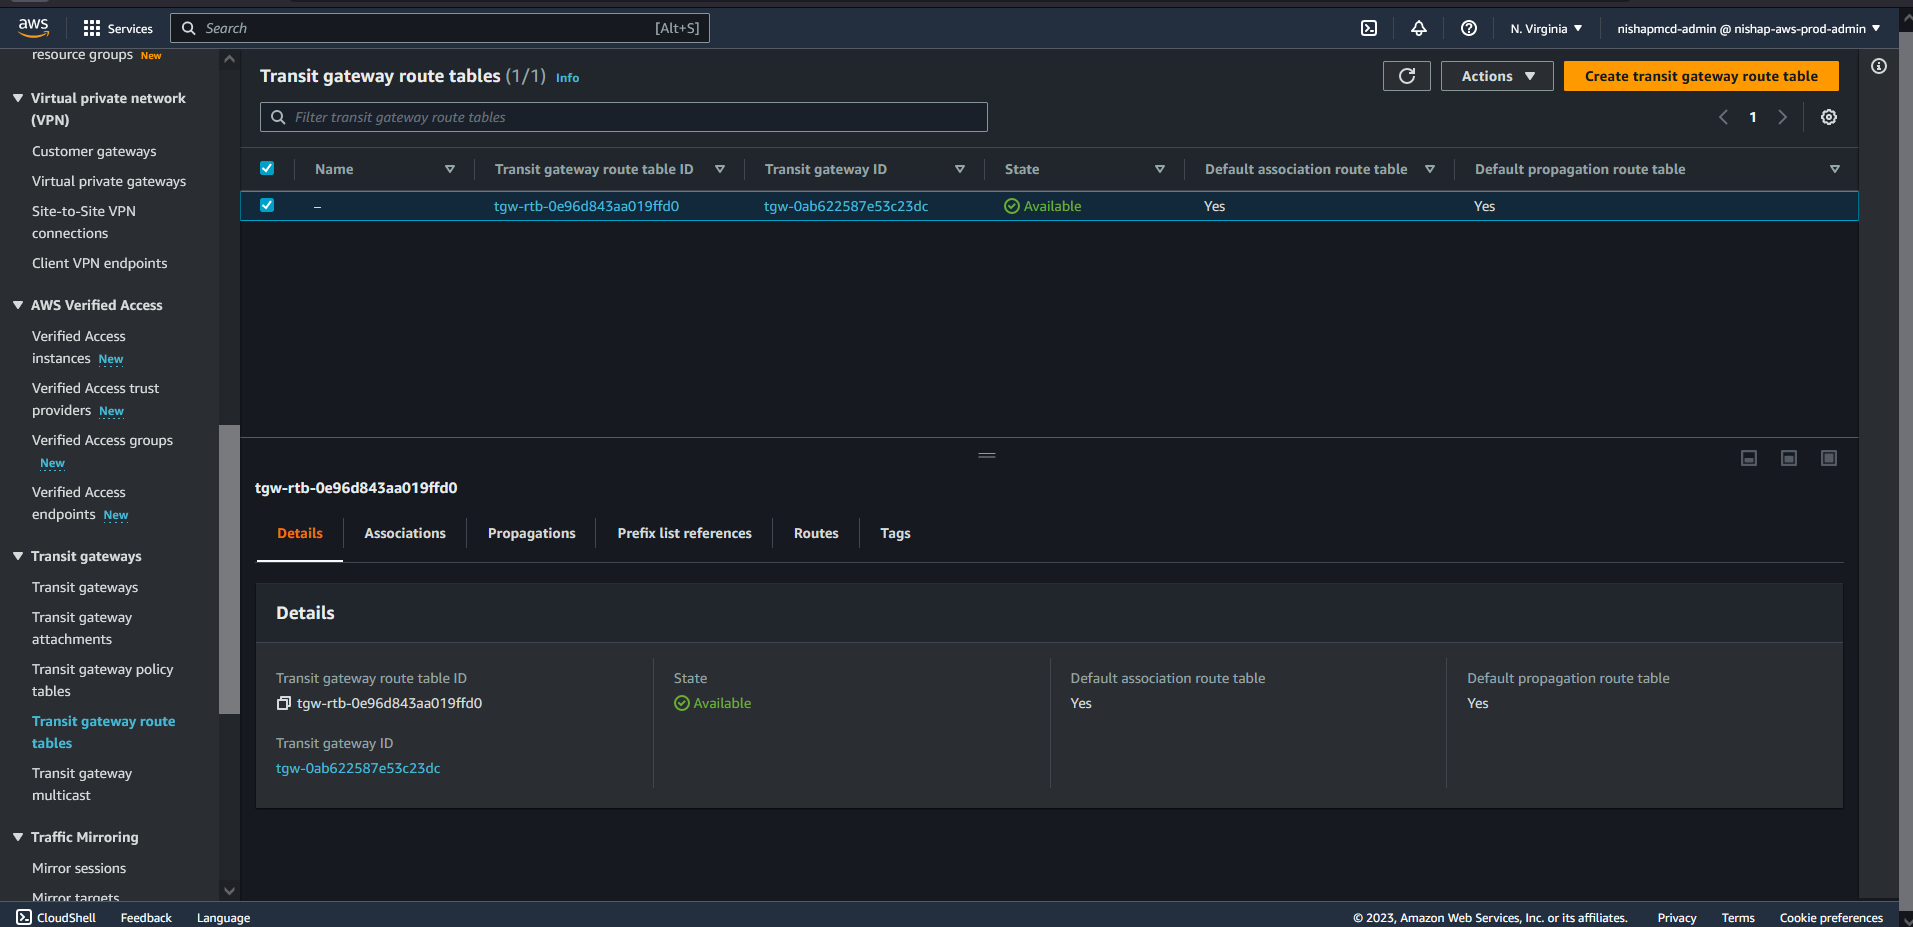Uncheck the tgw-rtb-0e96d843aa019ffd0 row checkbox
This screenshot has height=927, width=1913.
coord(267,205)
